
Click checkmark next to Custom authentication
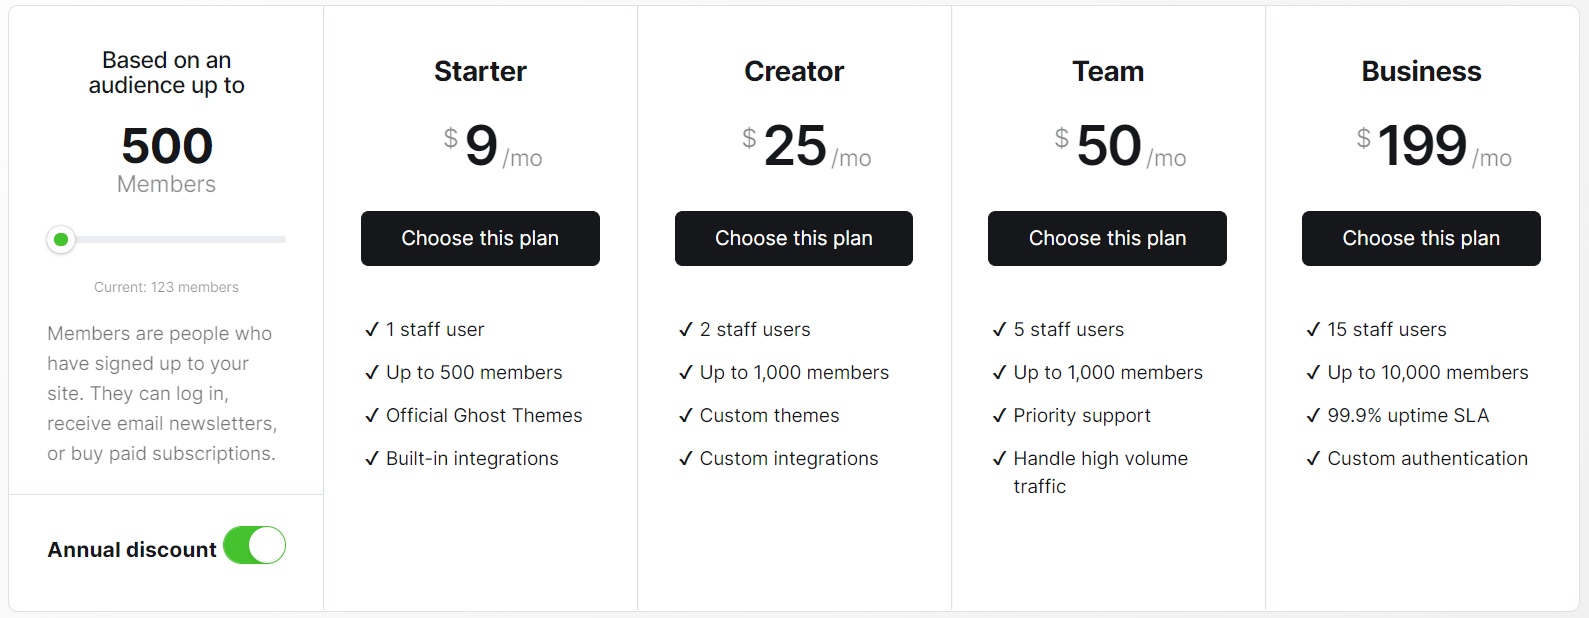coord(1314,459)
